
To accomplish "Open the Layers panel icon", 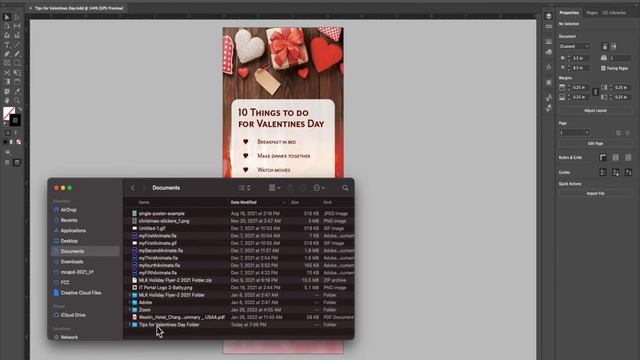I will tap(549, 16).
